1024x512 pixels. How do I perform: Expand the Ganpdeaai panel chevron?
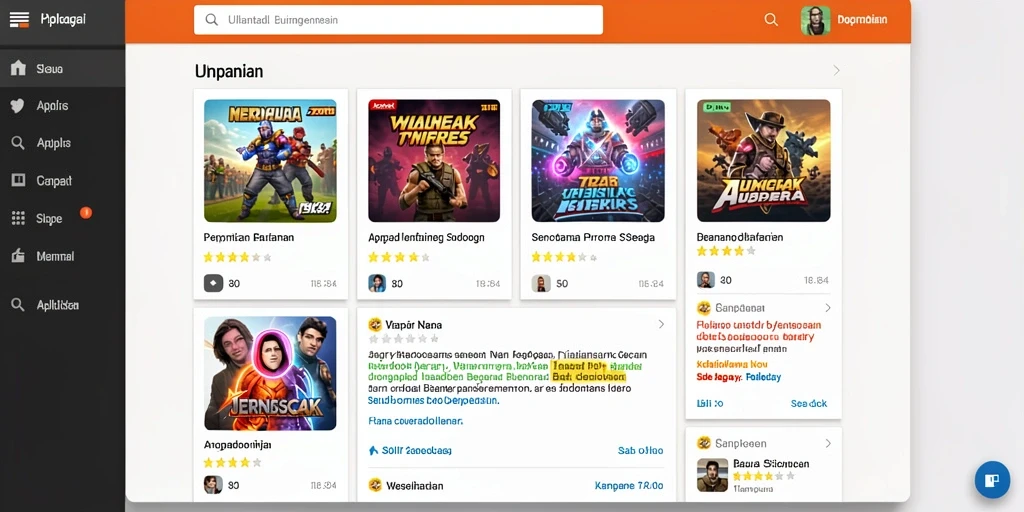(x=827, y=308)
